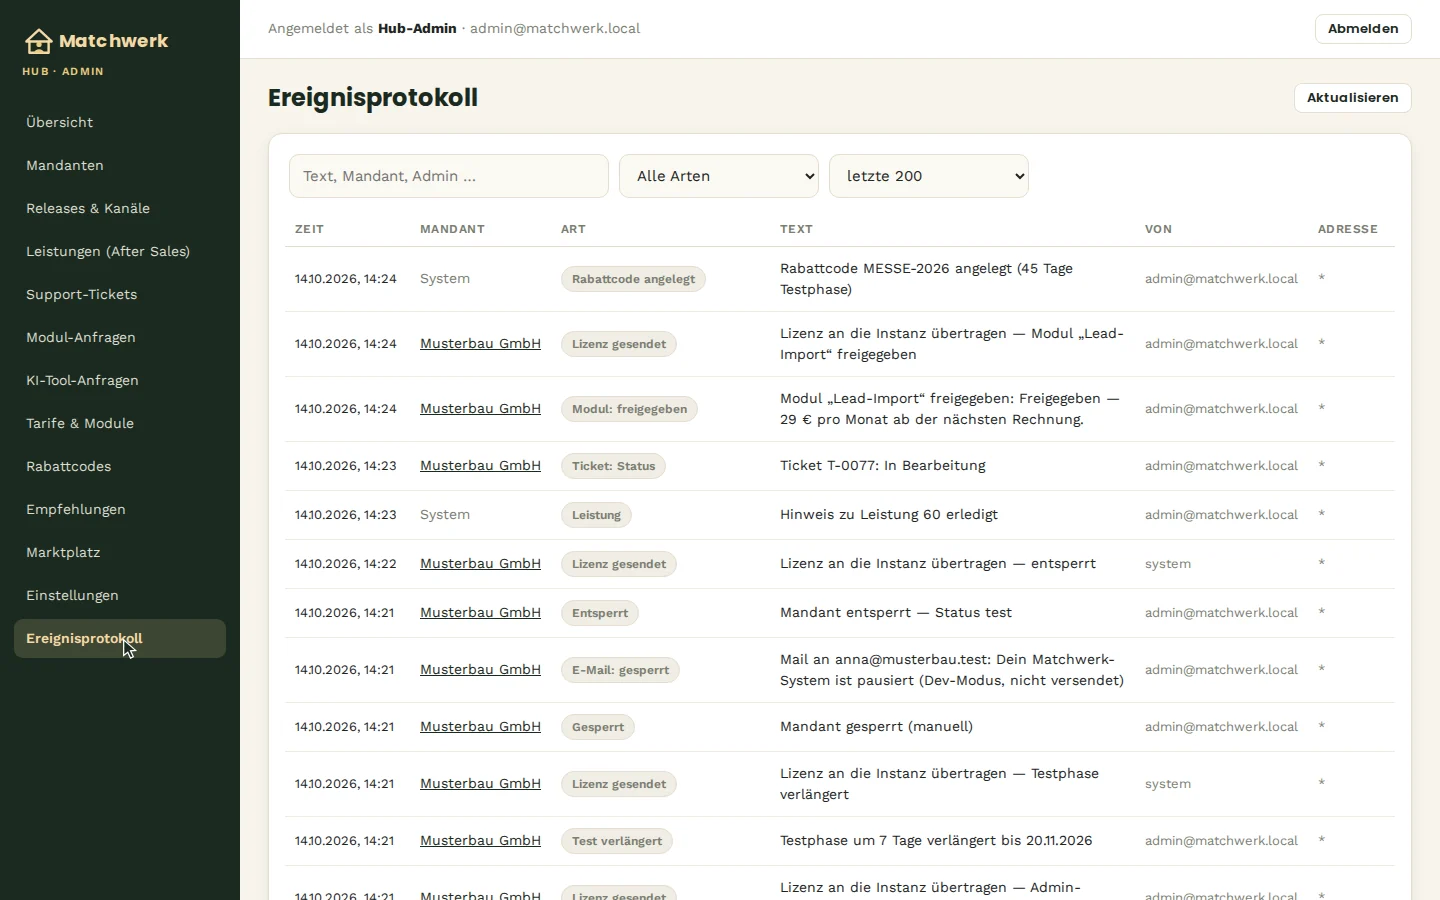Click the Ticket: Status badge
The height and width of the screenshot is (900, 1440).
(613, 466)
